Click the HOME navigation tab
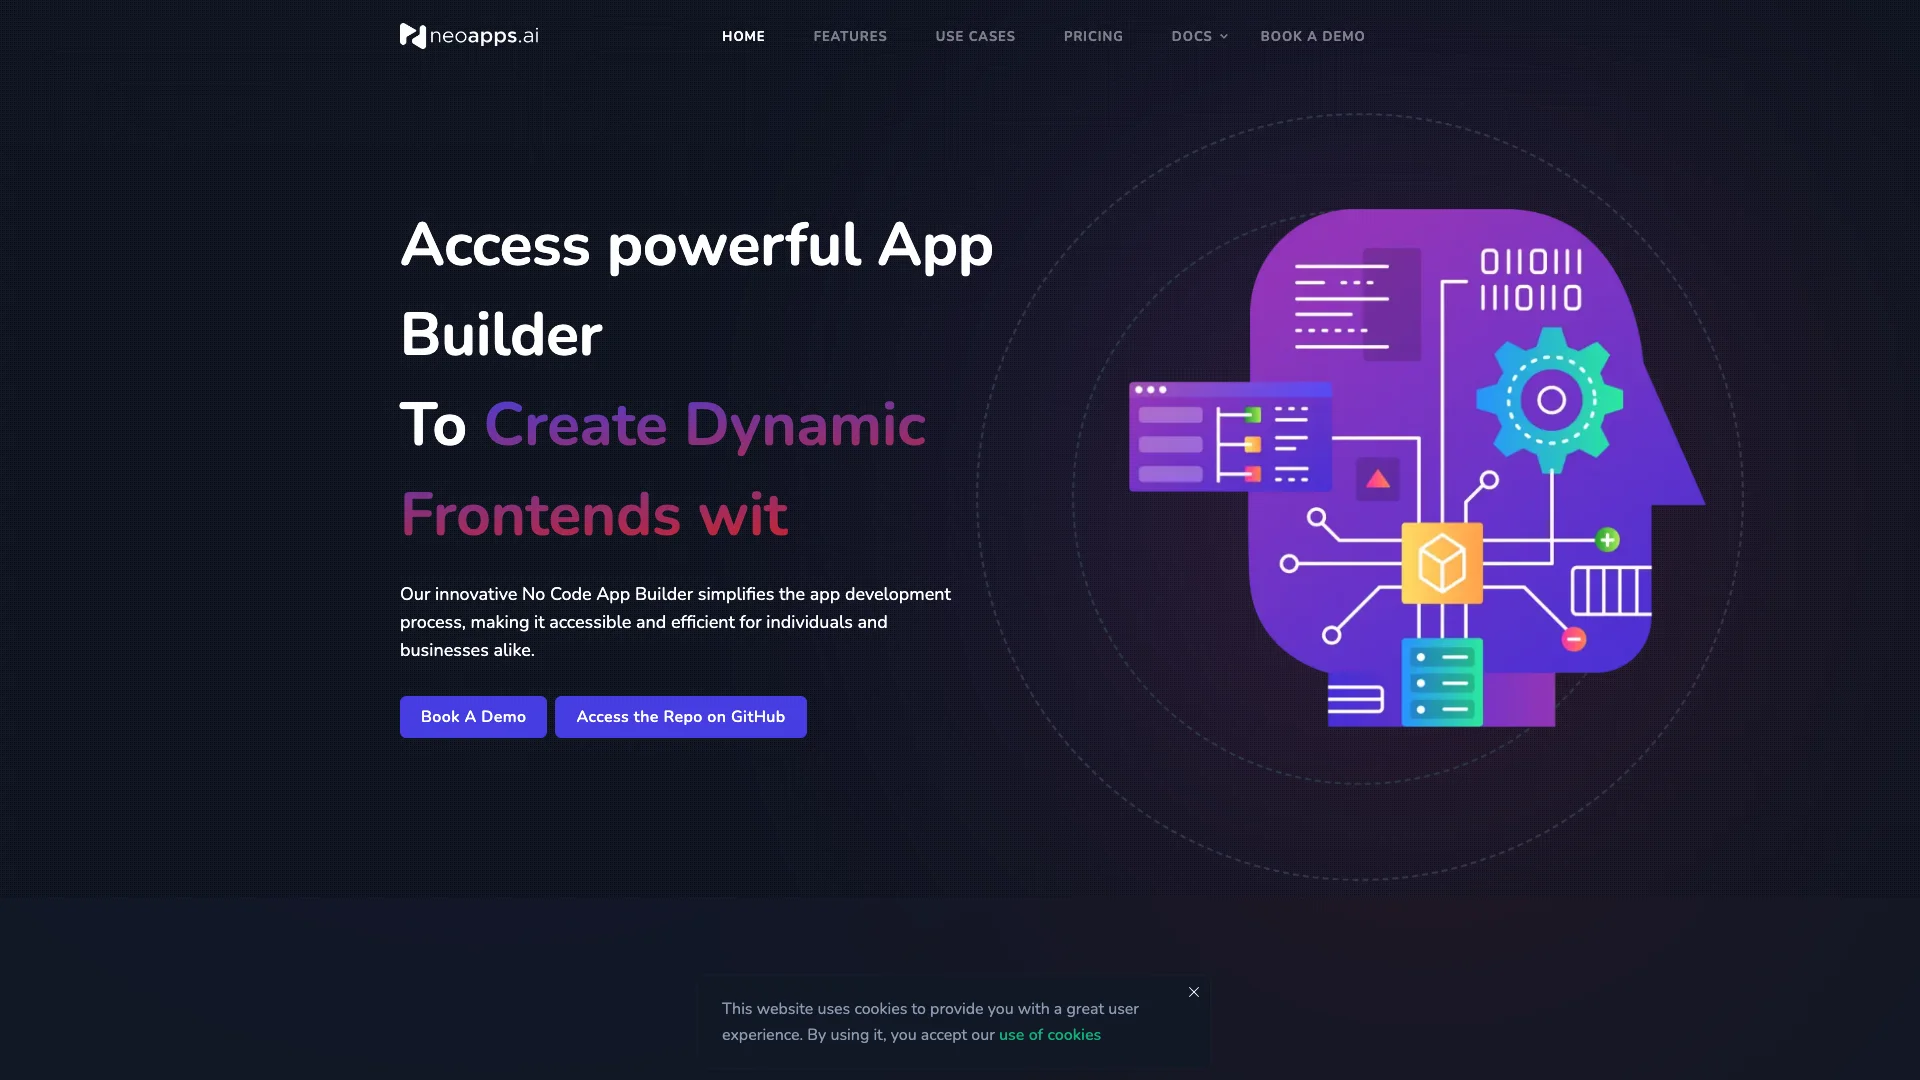 click(x=742, y=36)
